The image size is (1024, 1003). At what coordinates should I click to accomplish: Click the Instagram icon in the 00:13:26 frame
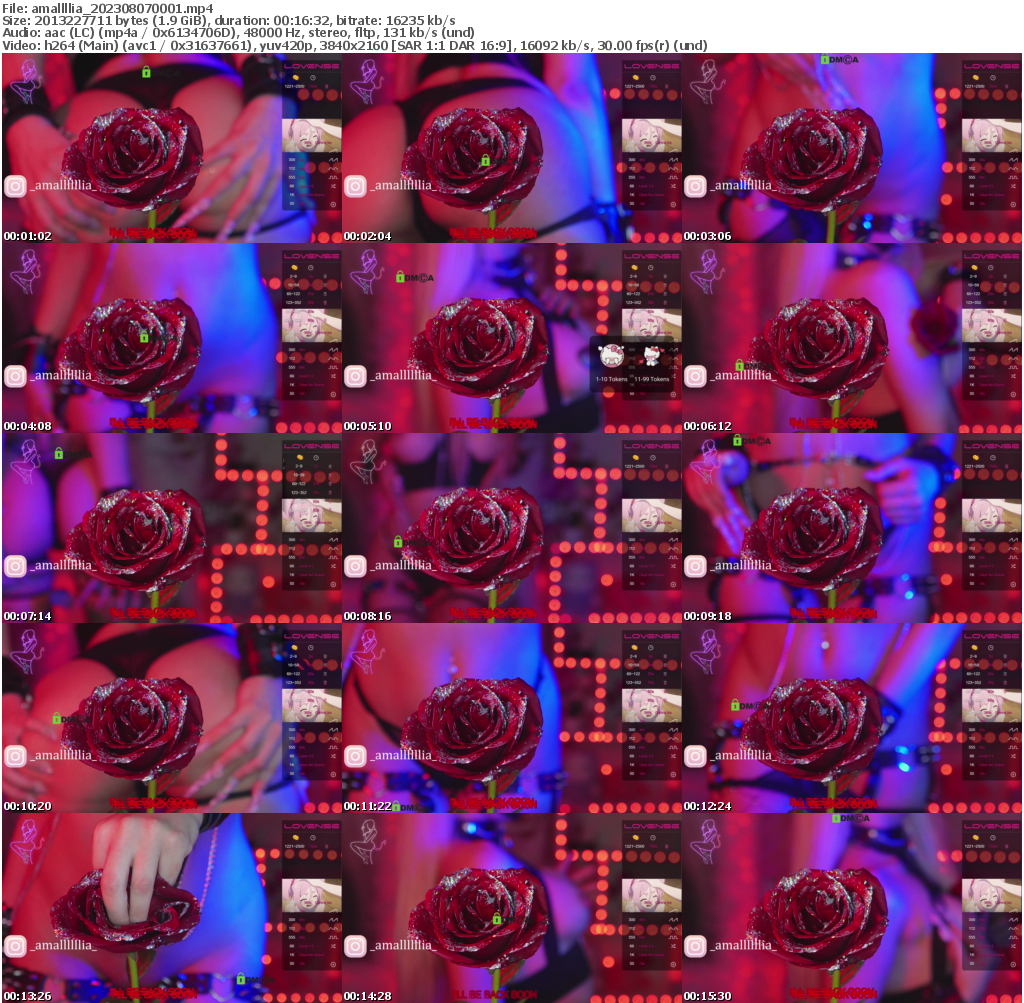tap(15, 946)
